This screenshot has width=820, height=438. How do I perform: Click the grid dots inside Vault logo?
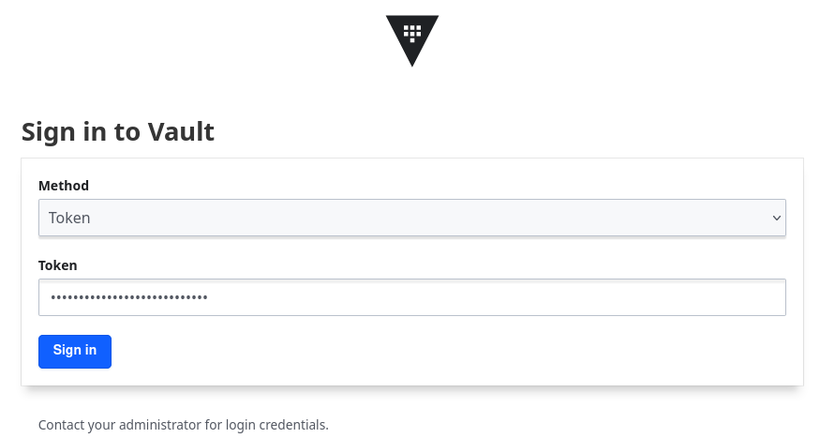coord(412,32)
